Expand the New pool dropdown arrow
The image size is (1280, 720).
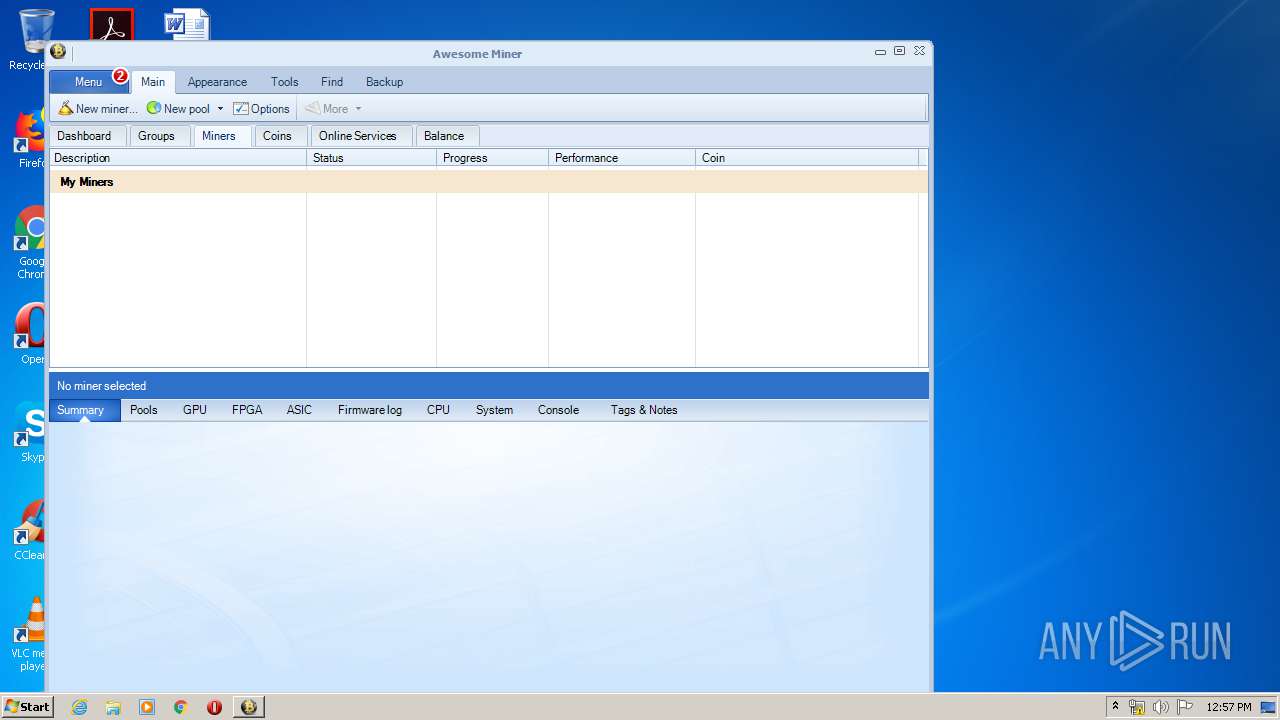point(220,108)
